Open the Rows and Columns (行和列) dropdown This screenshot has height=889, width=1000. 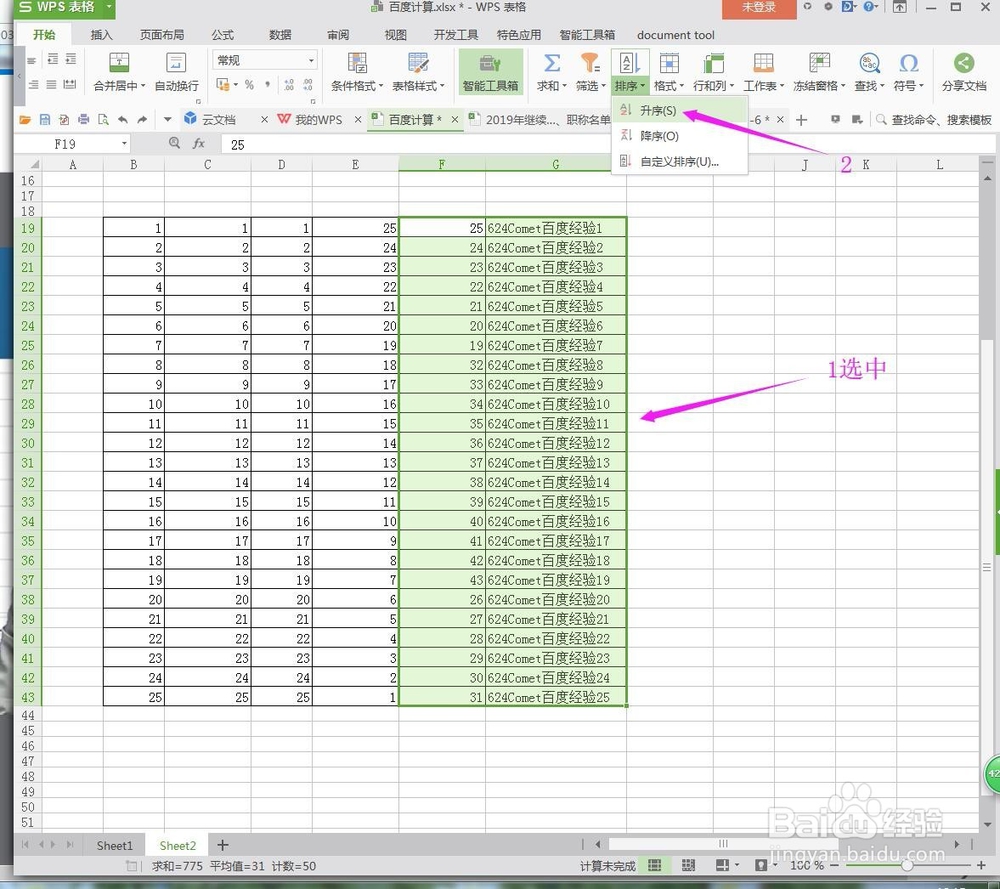(714, 72)
